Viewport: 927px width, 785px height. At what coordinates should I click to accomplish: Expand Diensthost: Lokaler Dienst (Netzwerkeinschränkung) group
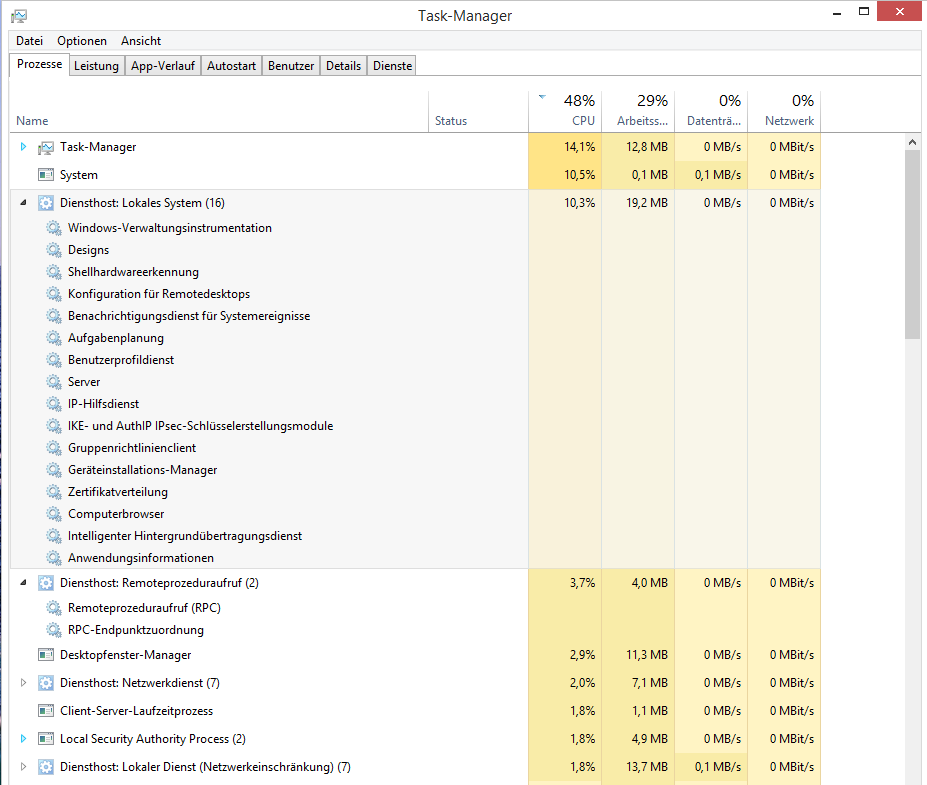23,767
